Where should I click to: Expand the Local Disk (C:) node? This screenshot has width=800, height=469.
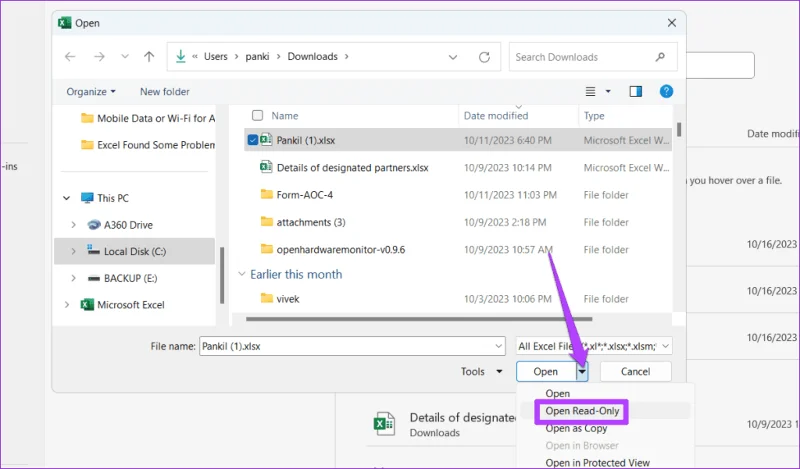(73, 252)
